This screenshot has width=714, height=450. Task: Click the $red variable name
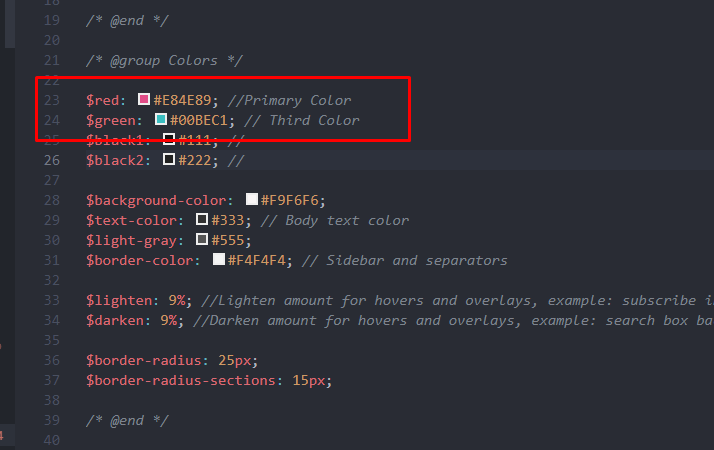point(102,100)
